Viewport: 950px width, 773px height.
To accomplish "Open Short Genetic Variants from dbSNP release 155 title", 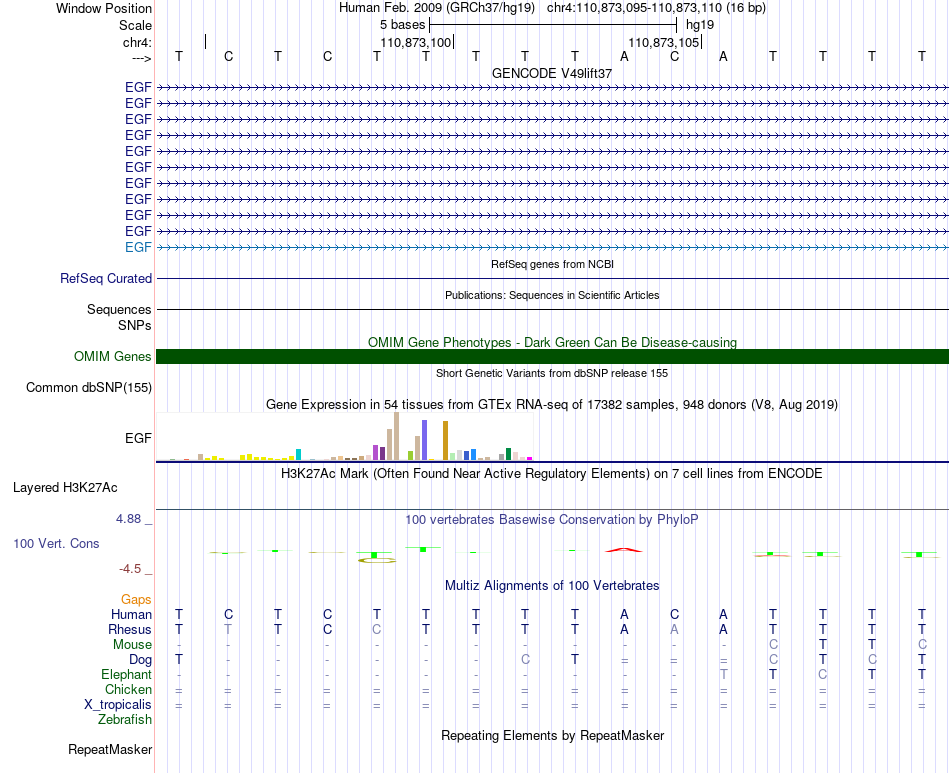I will tap(552, 373).
